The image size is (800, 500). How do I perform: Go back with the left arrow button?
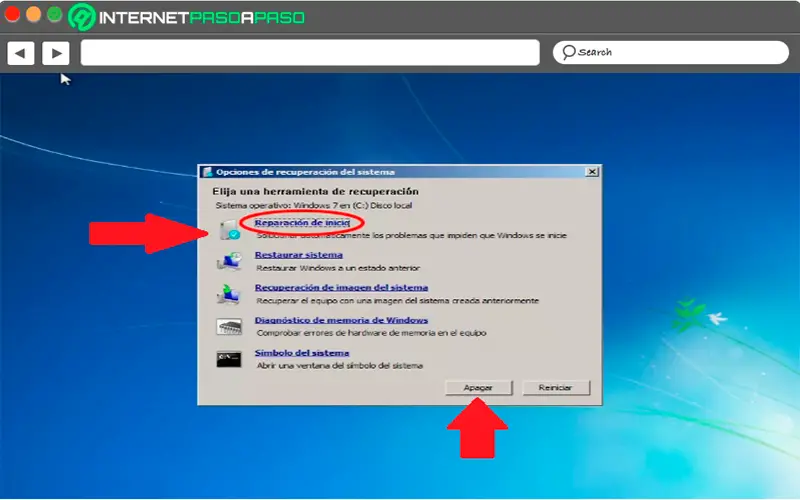[x=20, y=53]
